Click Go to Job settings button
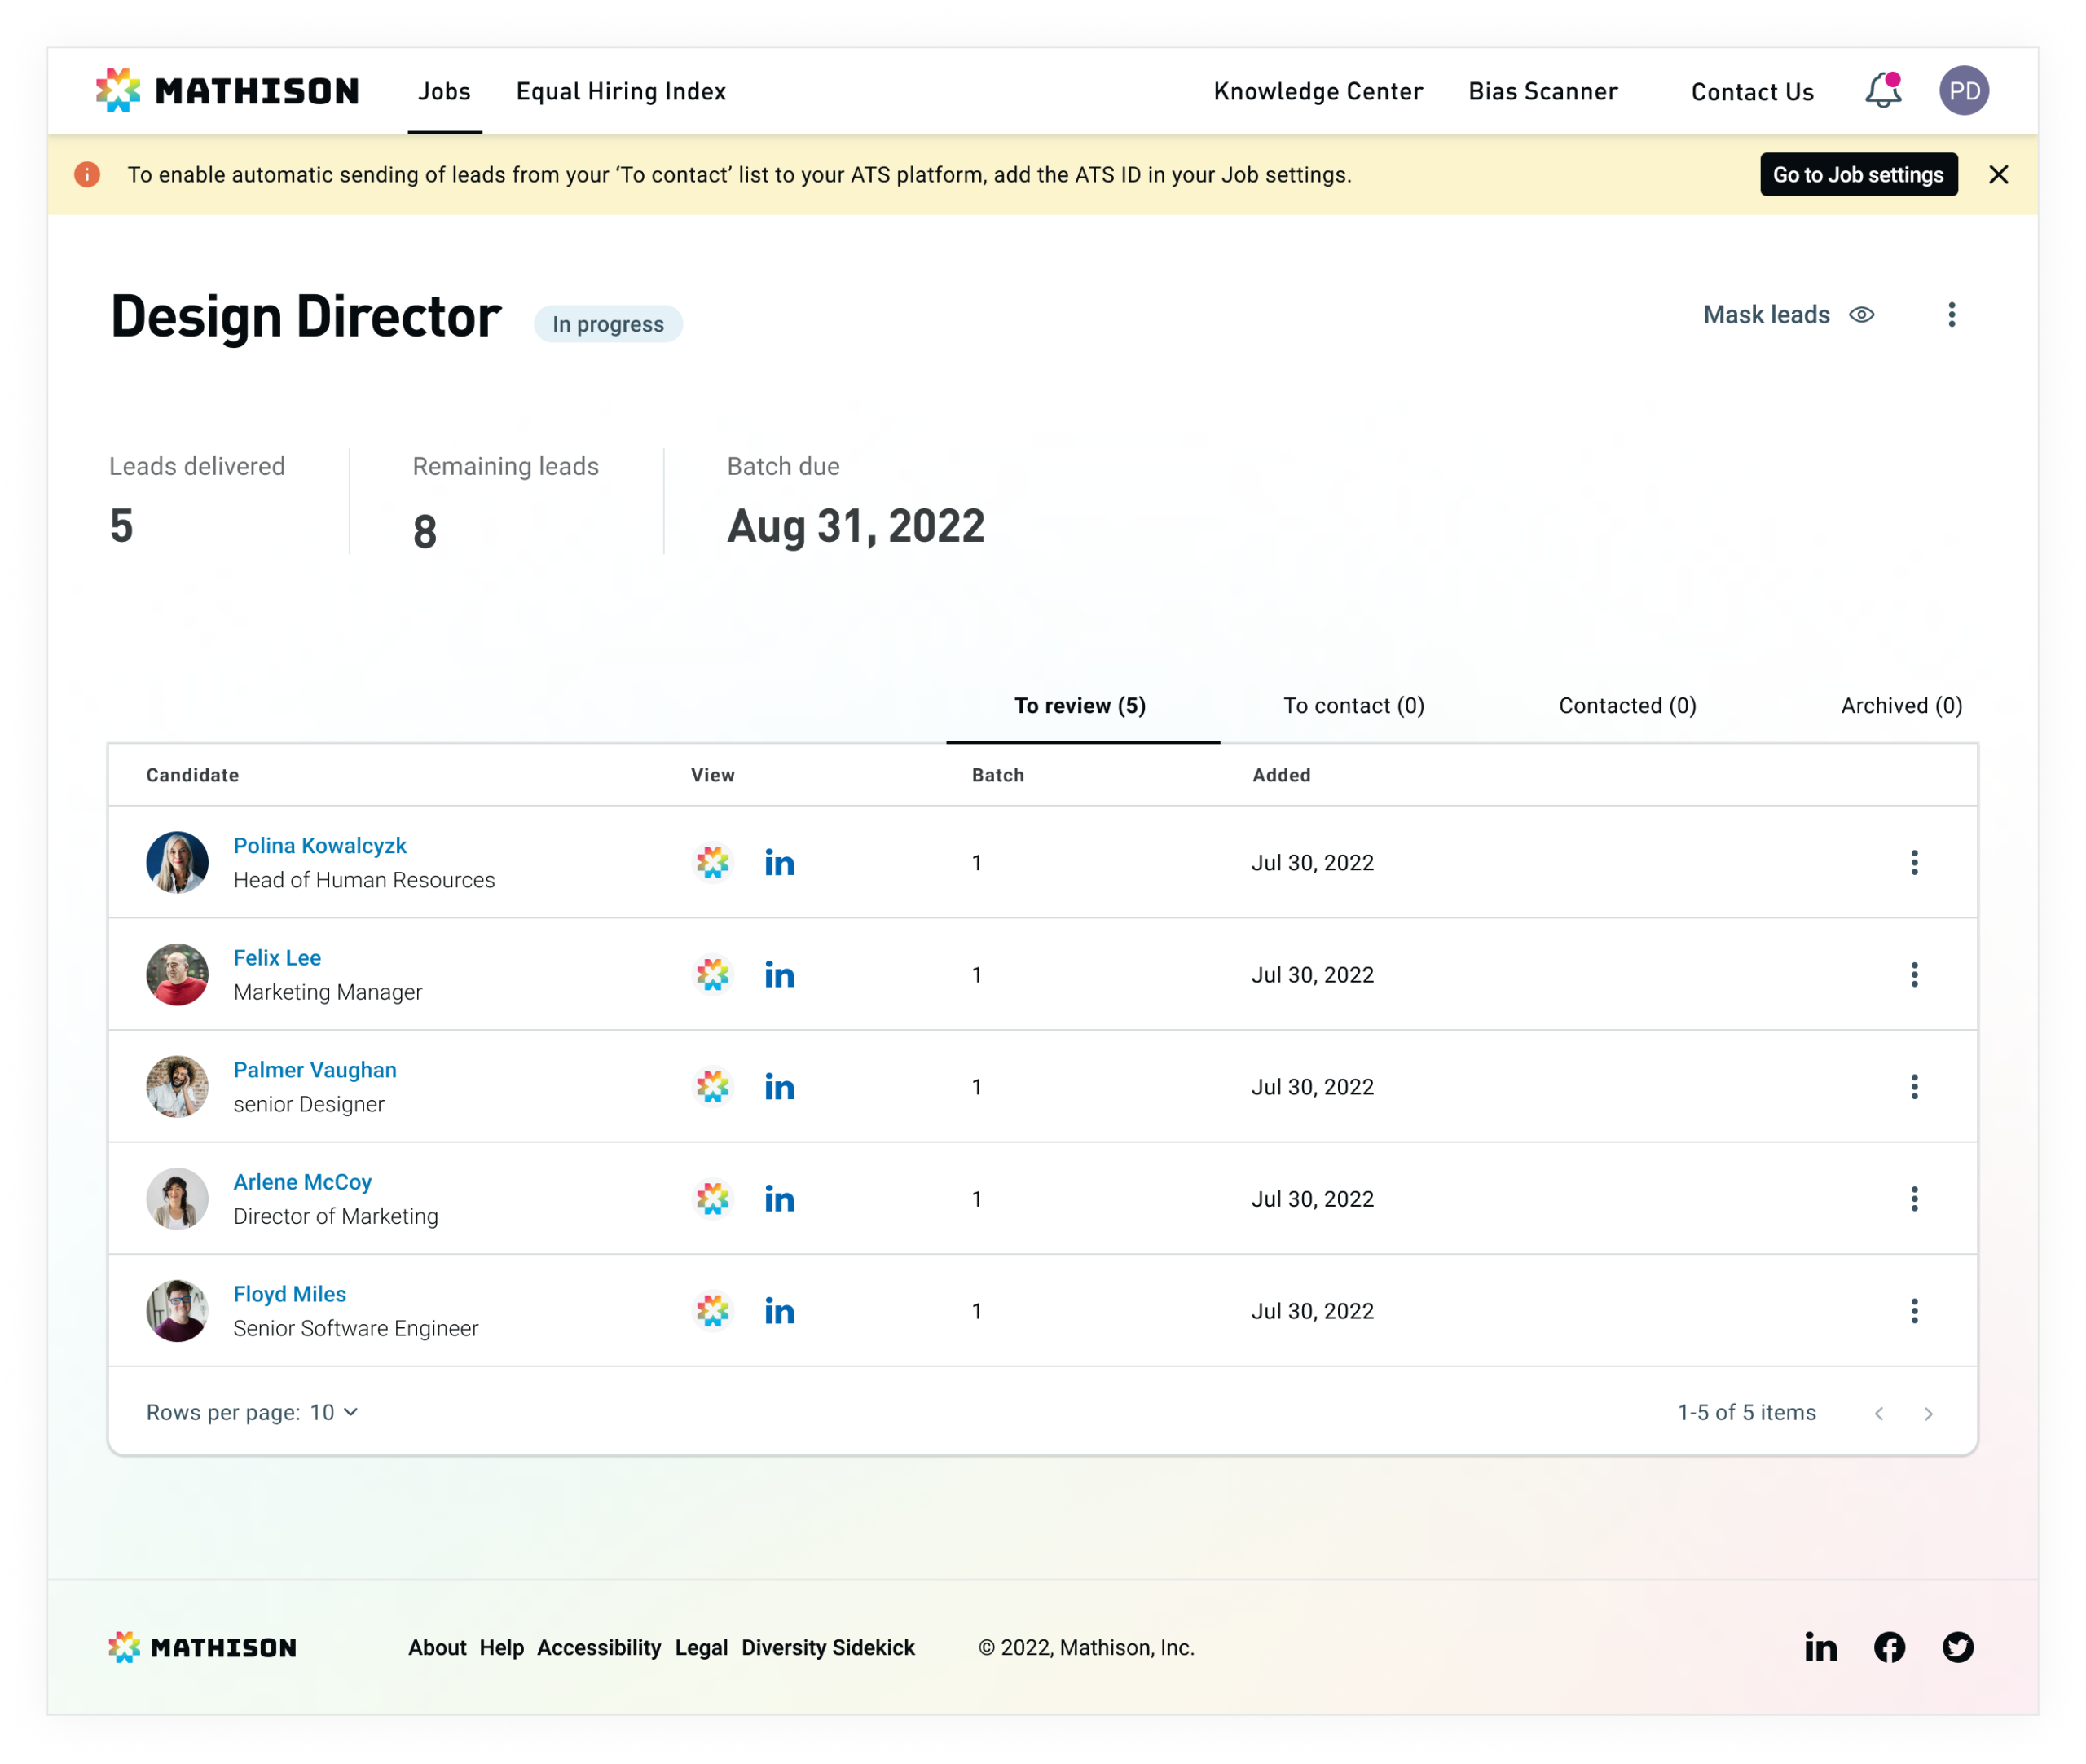2086x1764 pixels. pyautogui.click(x=1858, y=175)
